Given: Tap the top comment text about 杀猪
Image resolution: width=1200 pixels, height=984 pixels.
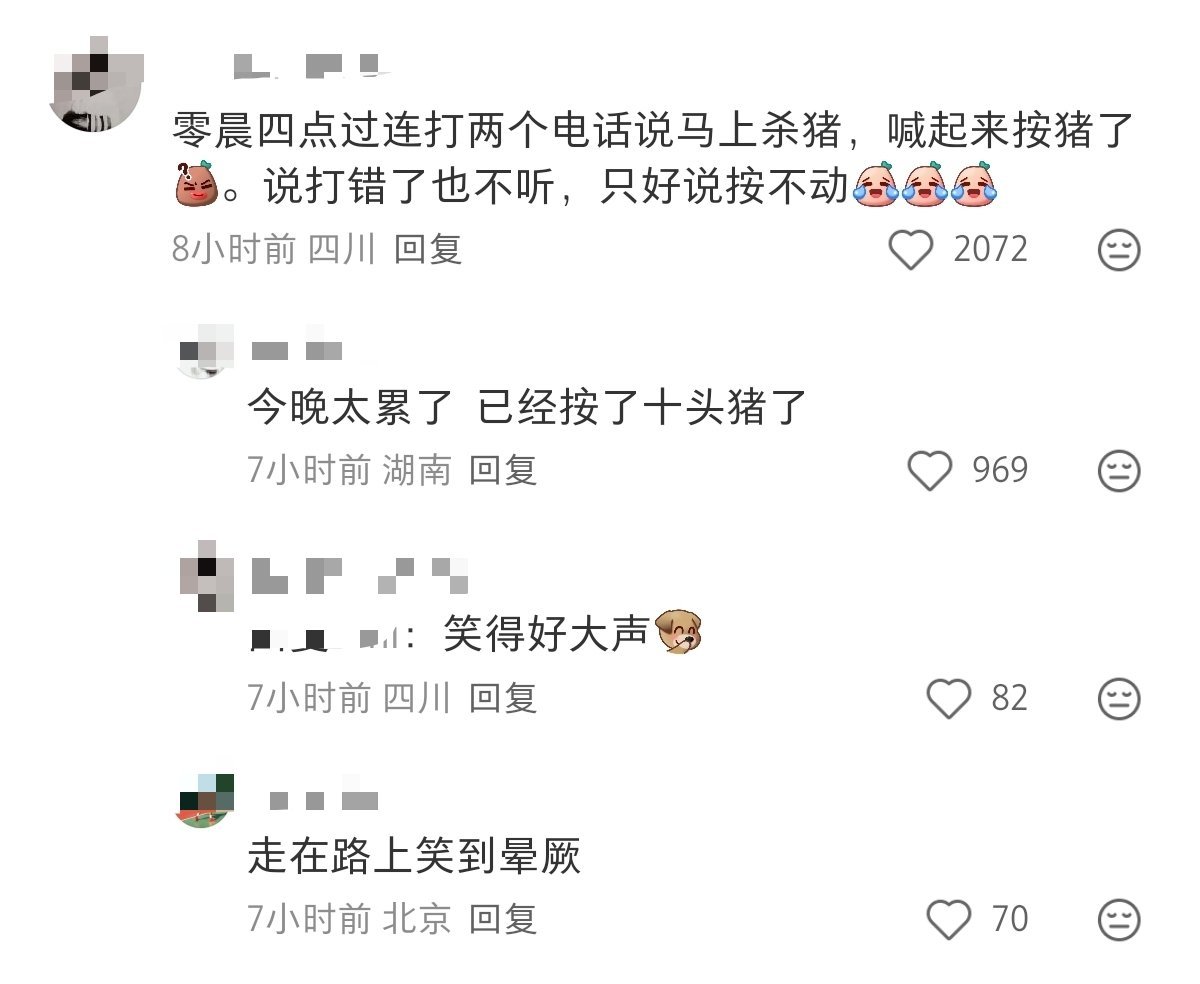Looking at the screenshot, I should 654,158.
